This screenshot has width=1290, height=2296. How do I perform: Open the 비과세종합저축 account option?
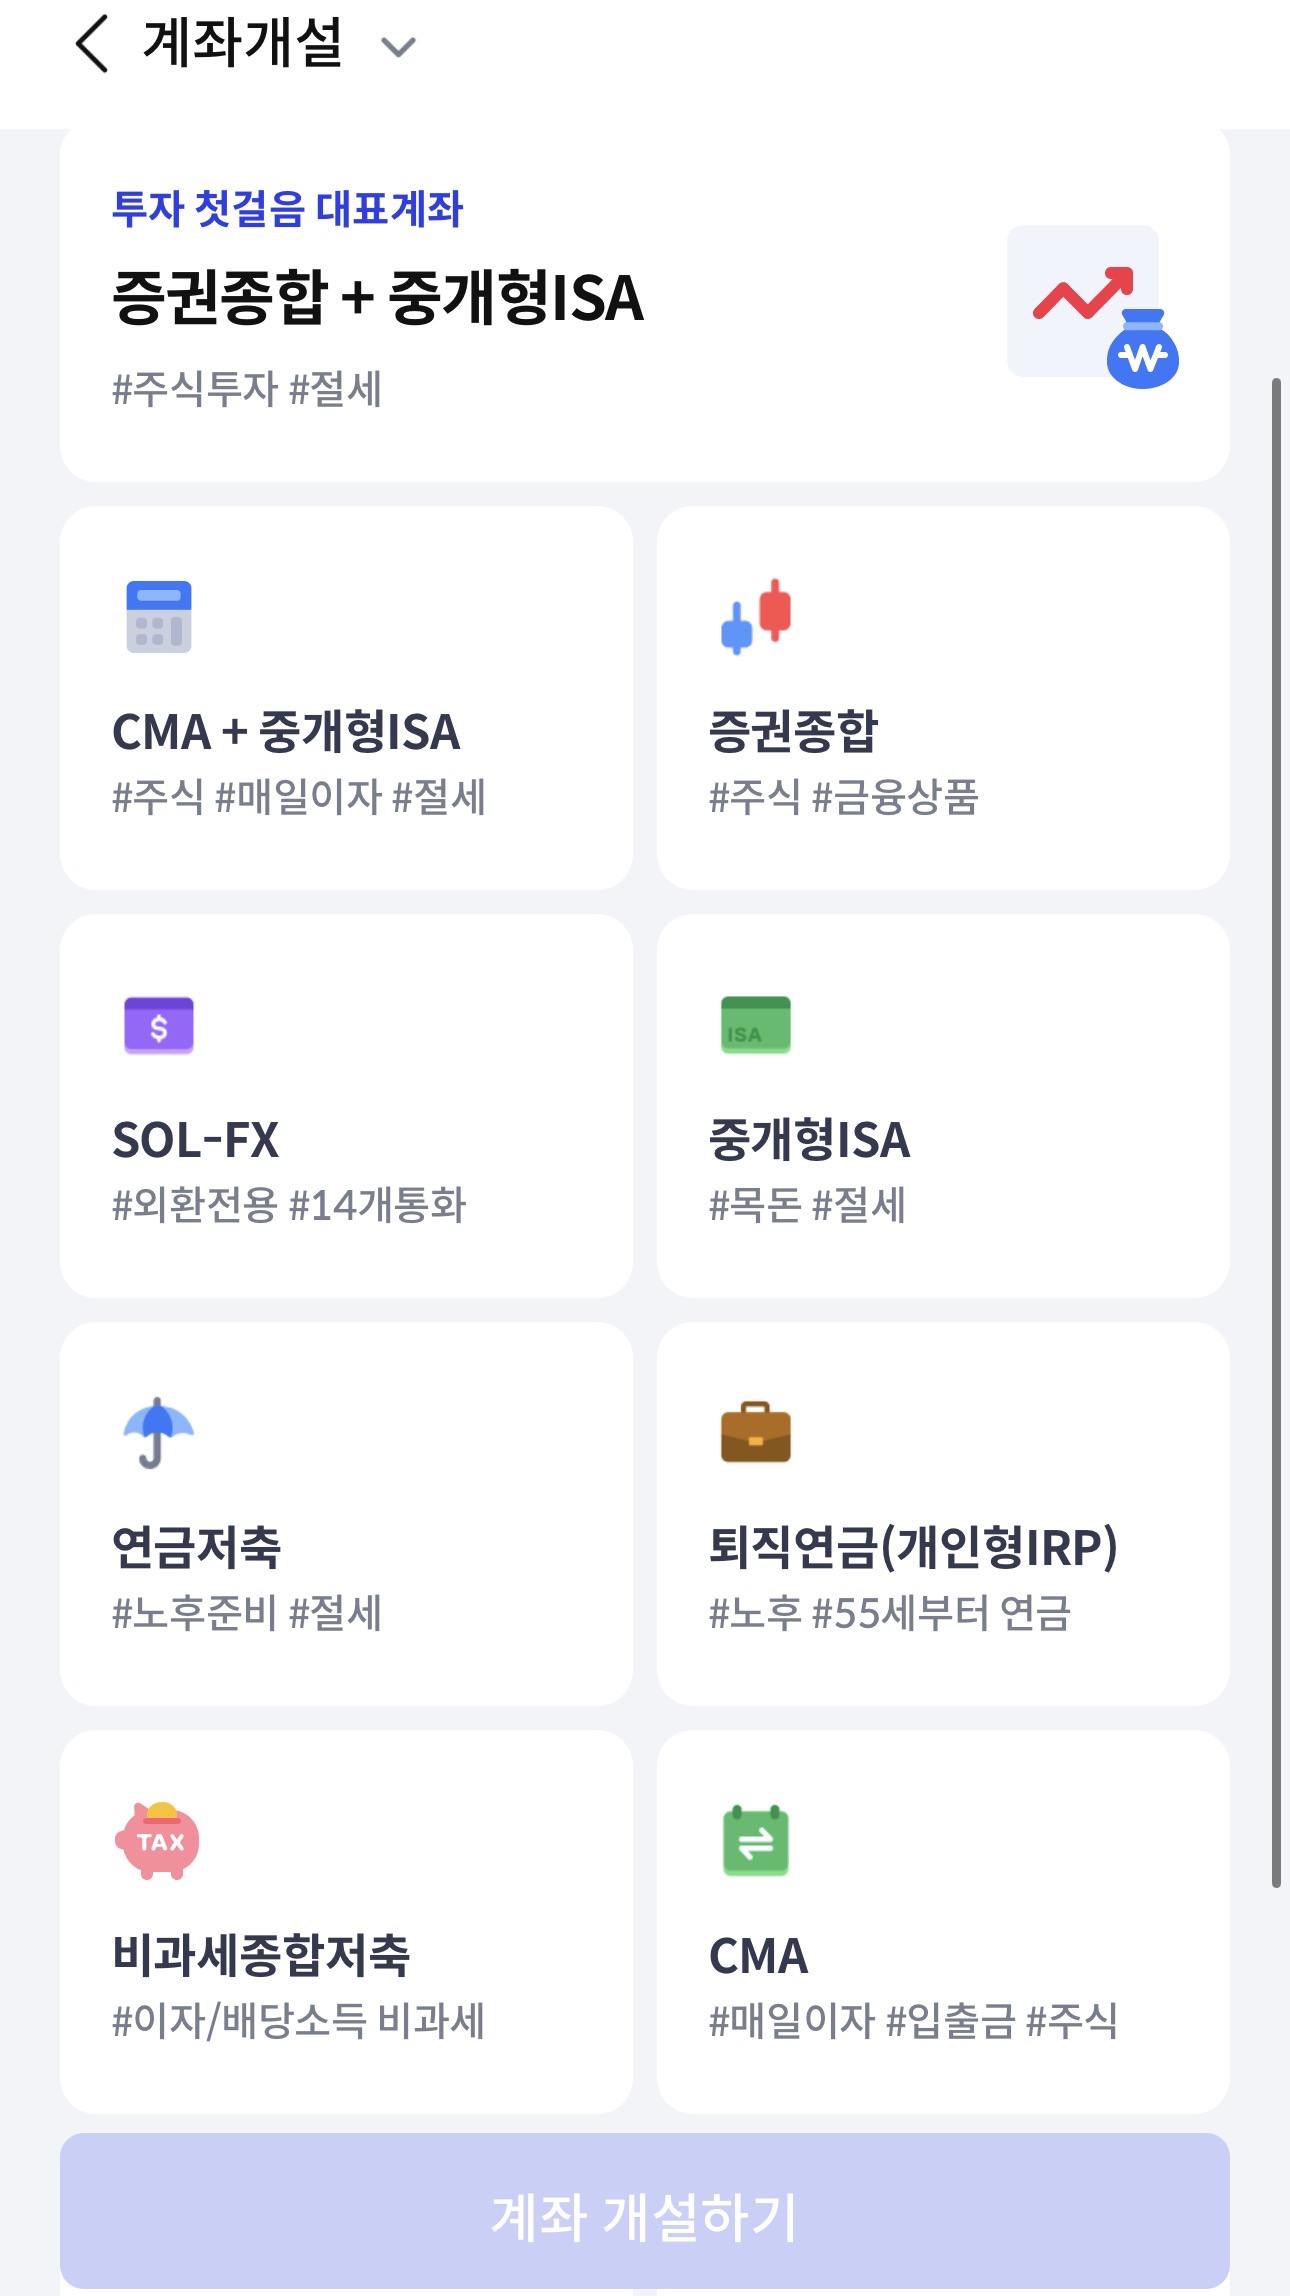click(261, 1955)
